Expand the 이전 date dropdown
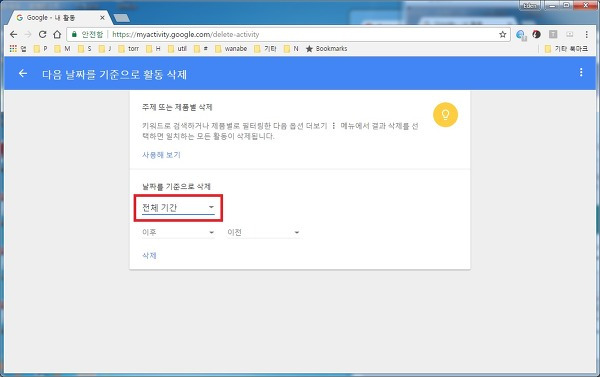 tap(263, 232)
